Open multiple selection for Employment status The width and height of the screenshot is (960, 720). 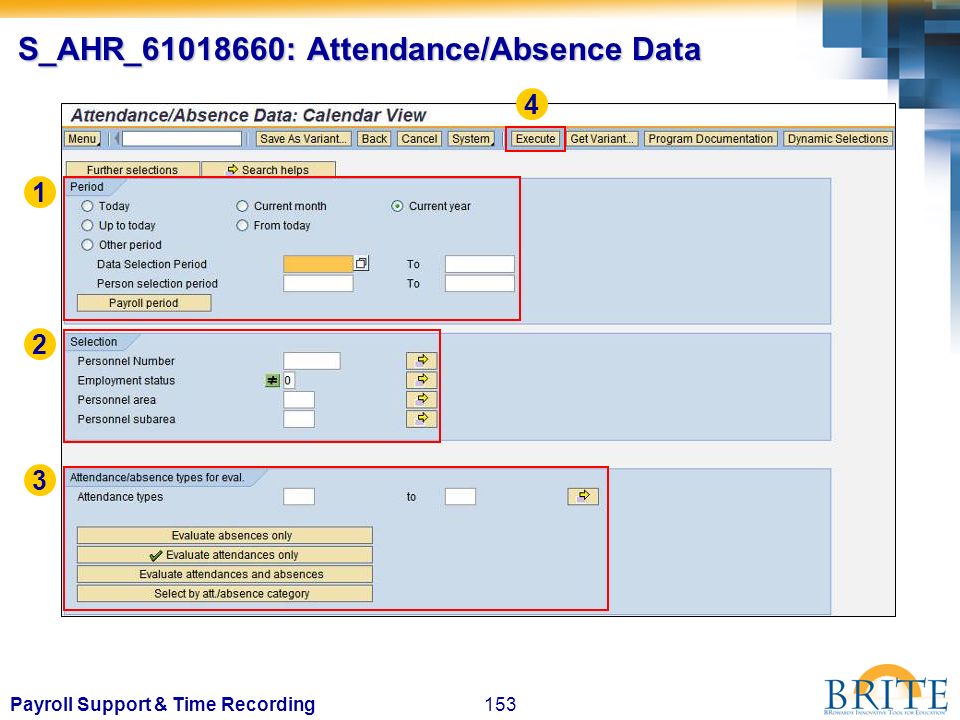click(x=421, y=380)
